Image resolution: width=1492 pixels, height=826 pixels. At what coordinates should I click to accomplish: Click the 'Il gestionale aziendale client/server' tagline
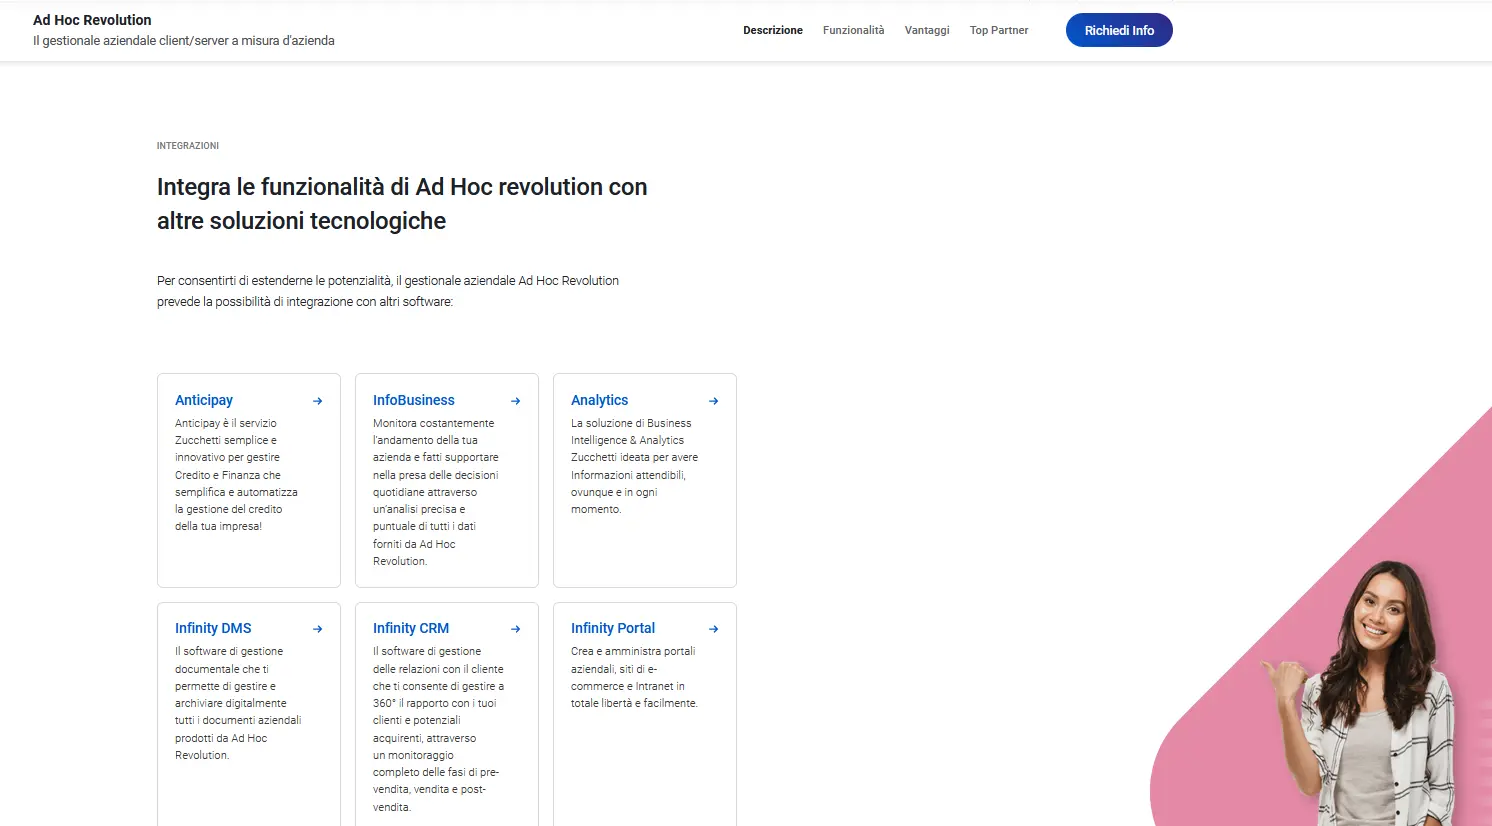pos(184,41)
